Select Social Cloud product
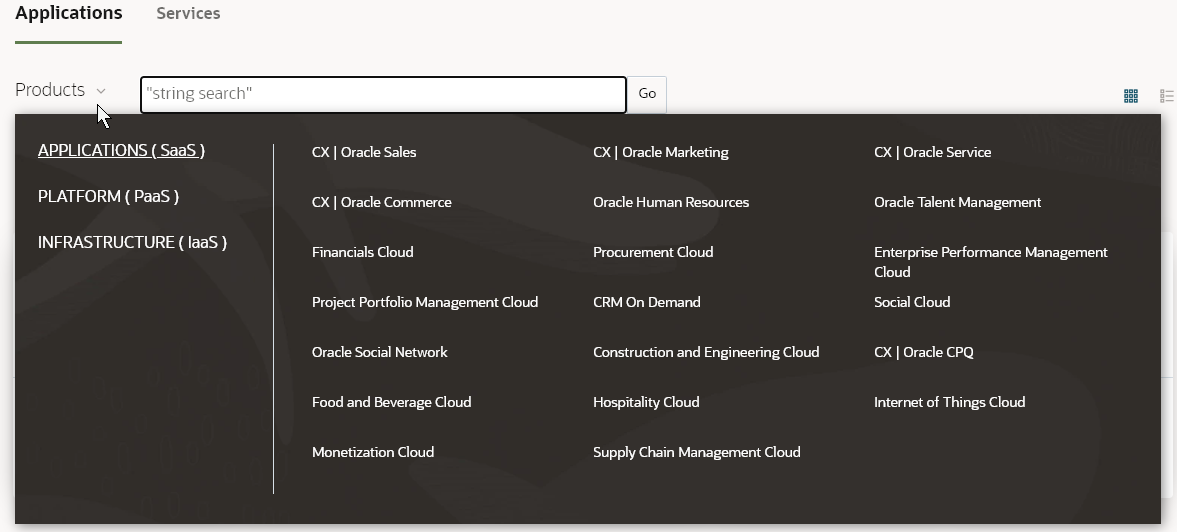The height and width of the screenshot is (532, 1177). click(912, 302)
